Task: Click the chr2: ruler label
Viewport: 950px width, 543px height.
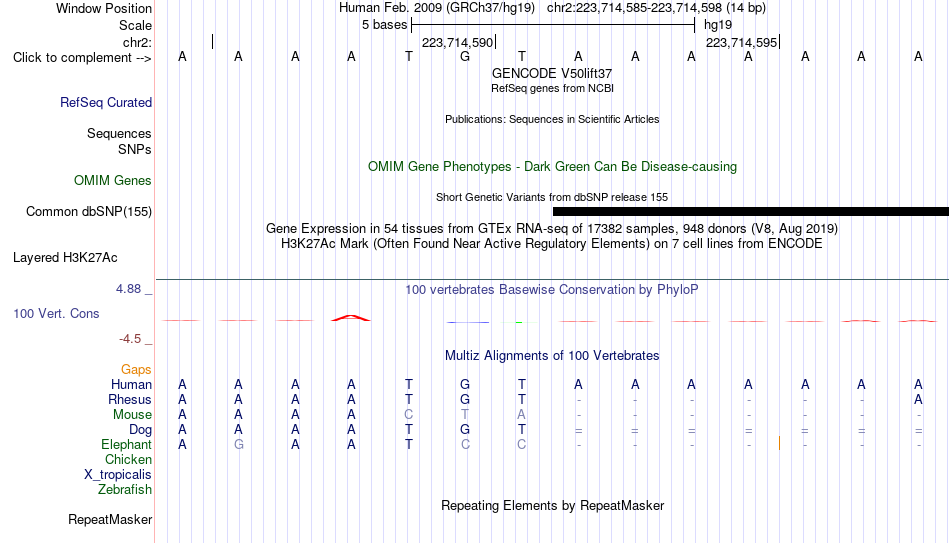Action: [137, 42]
